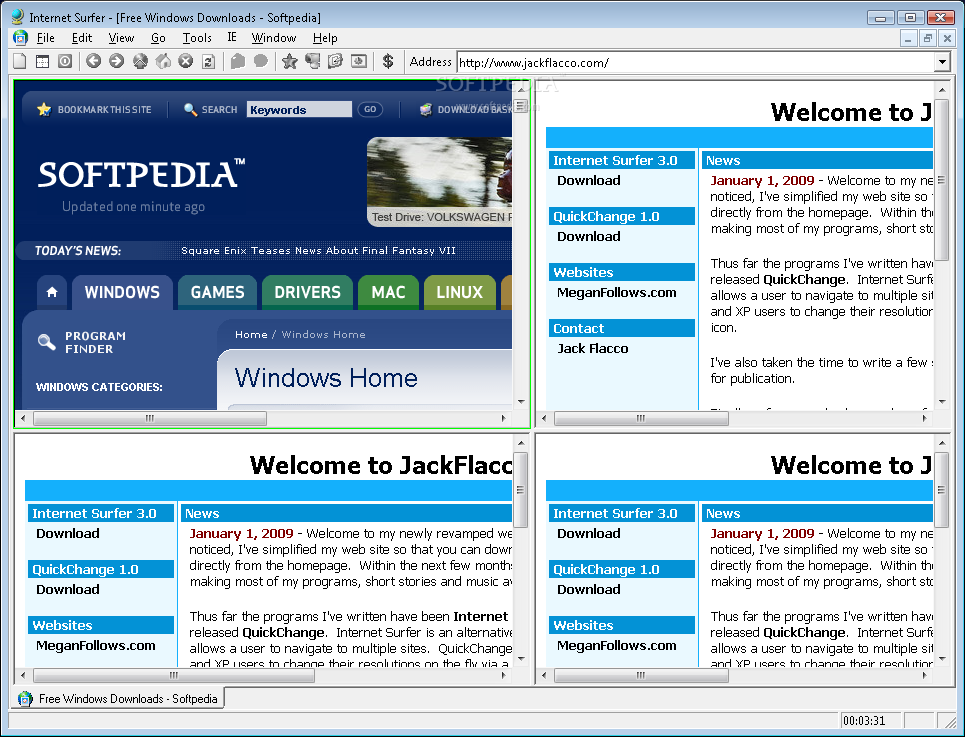The image size is (965, 737).
Task: Open the Window menu
Action: (x=274, y=38)
